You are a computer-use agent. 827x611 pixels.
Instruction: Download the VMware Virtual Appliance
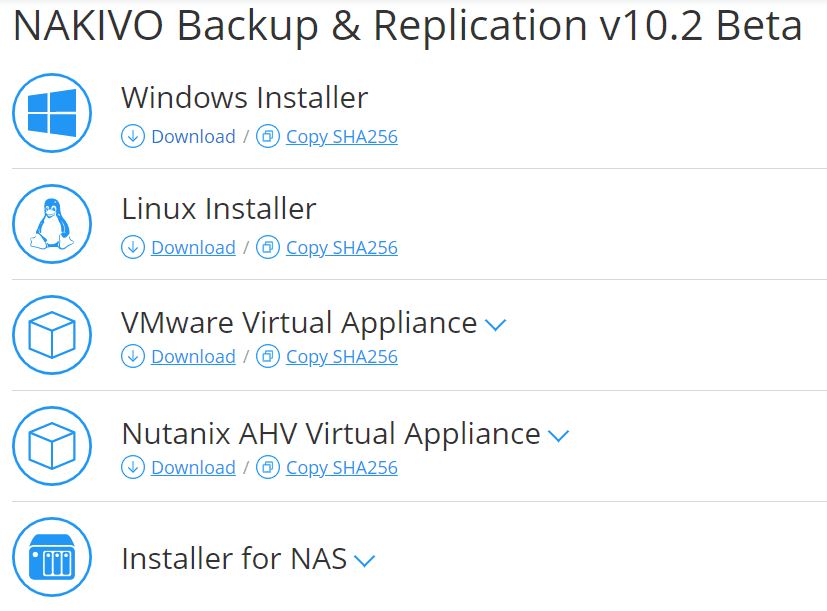193,357
